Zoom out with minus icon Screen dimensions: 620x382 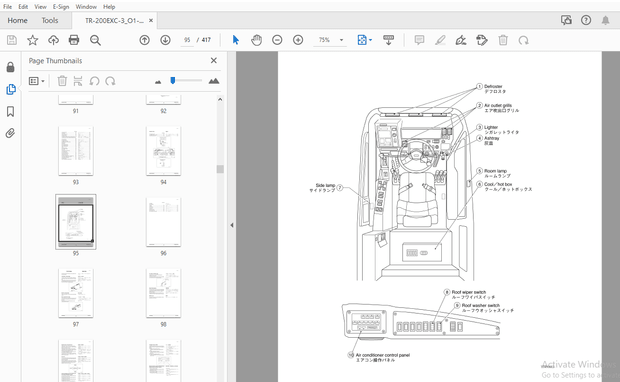pyautogui.click(x=277, y=40)
